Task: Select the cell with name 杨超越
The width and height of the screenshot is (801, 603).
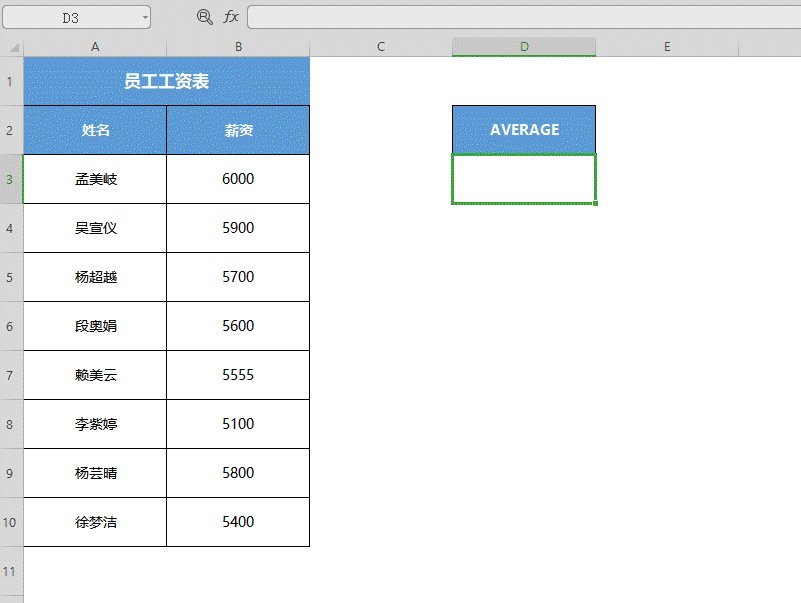Action: [x=95, y=277]
